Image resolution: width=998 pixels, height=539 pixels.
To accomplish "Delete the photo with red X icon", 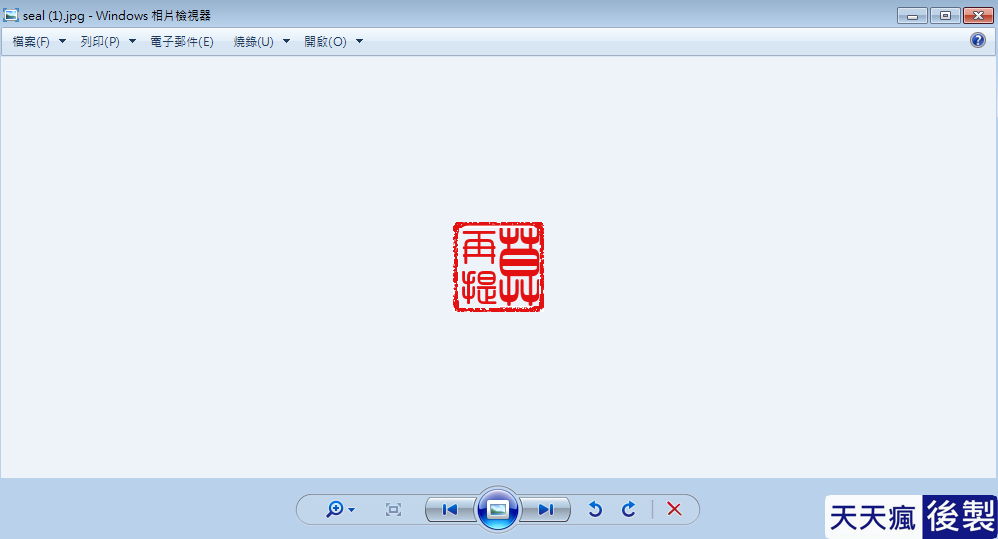I will (x=674, y=509).
